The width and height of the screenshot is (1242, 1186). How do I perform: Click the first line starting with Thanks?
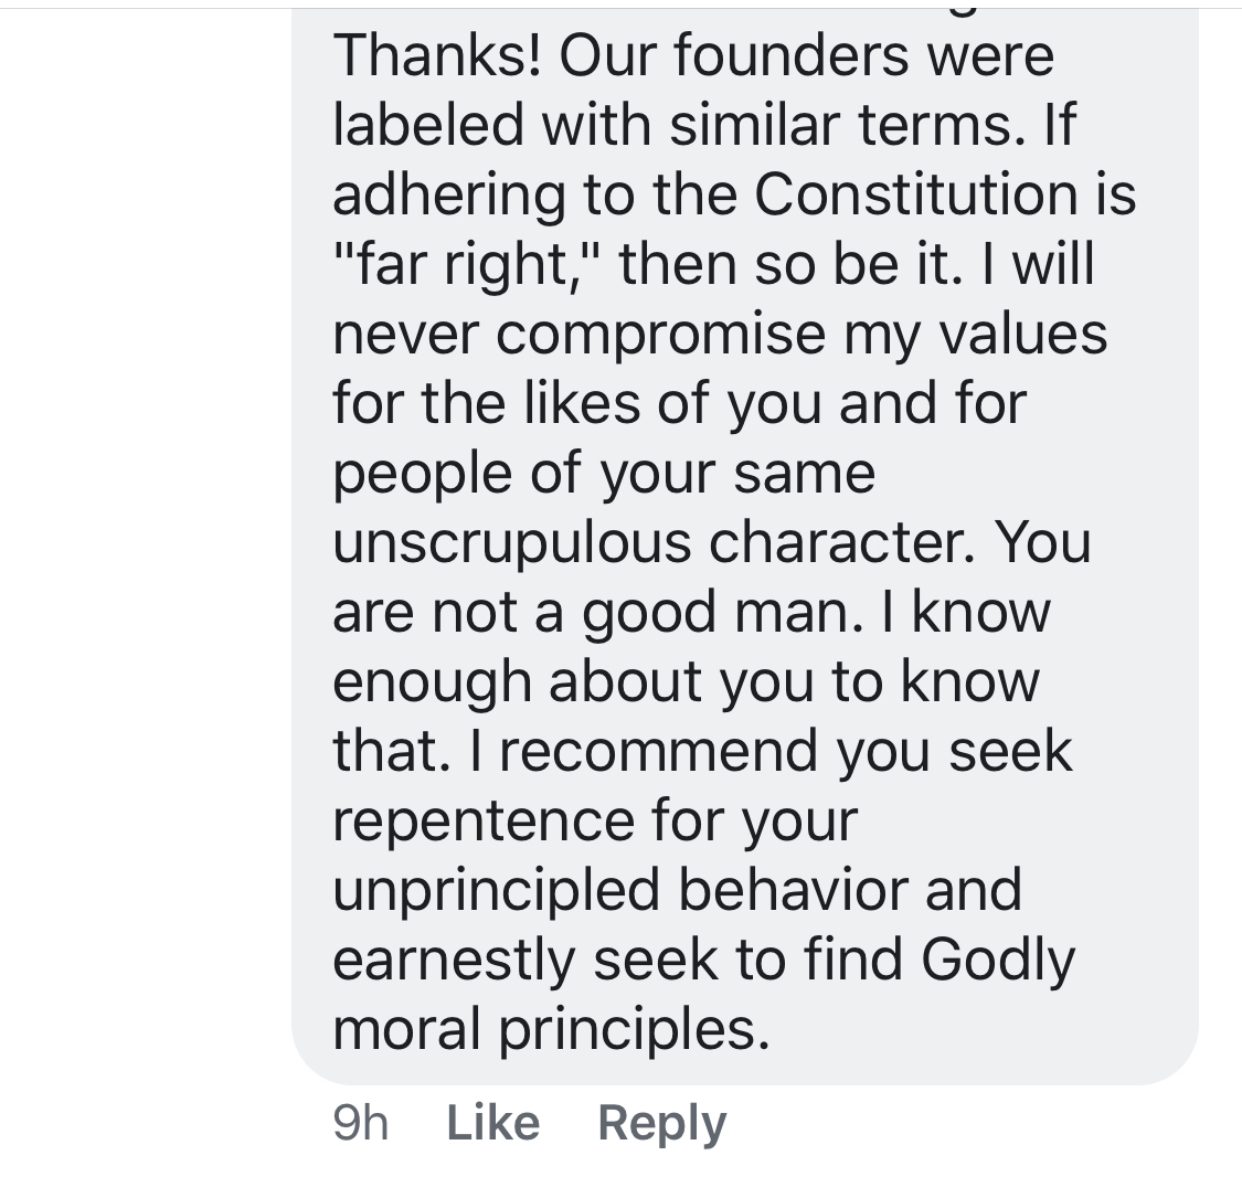(690, 55)
